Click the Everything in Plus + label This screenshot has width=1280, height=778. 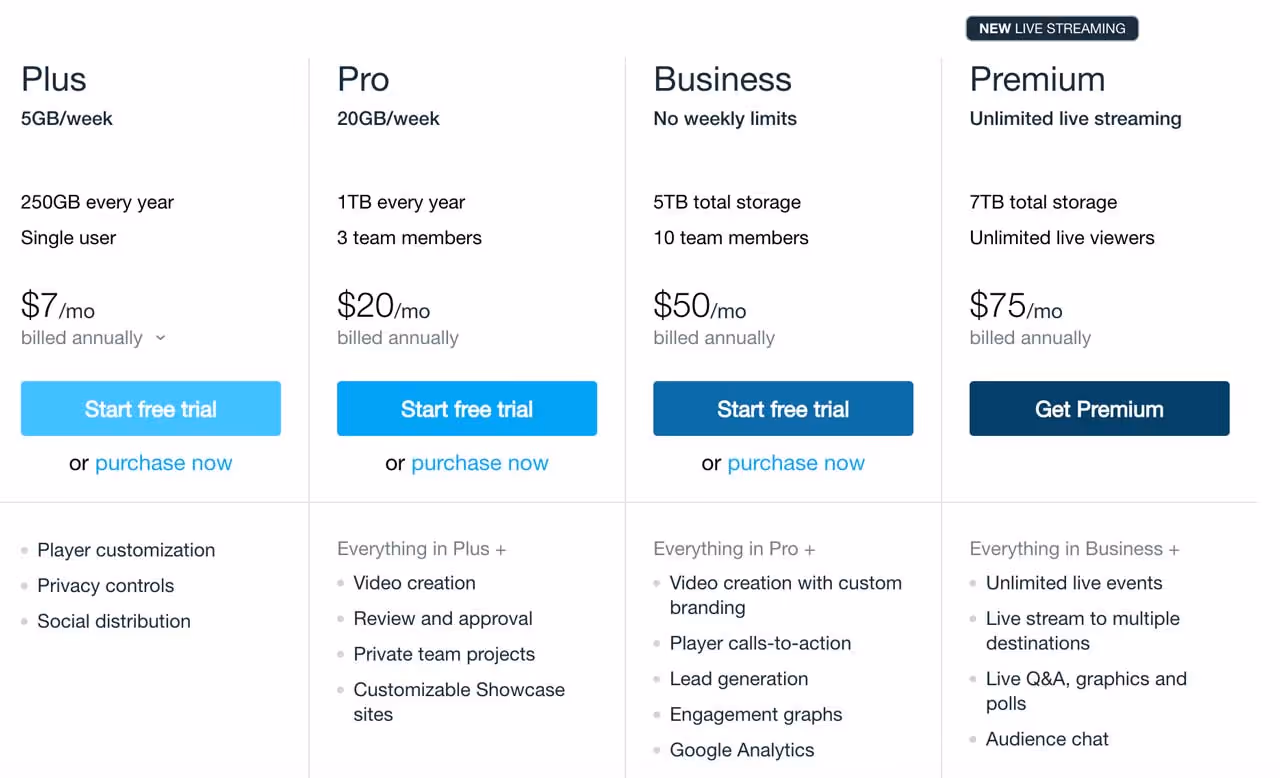[x=421, y=549]
